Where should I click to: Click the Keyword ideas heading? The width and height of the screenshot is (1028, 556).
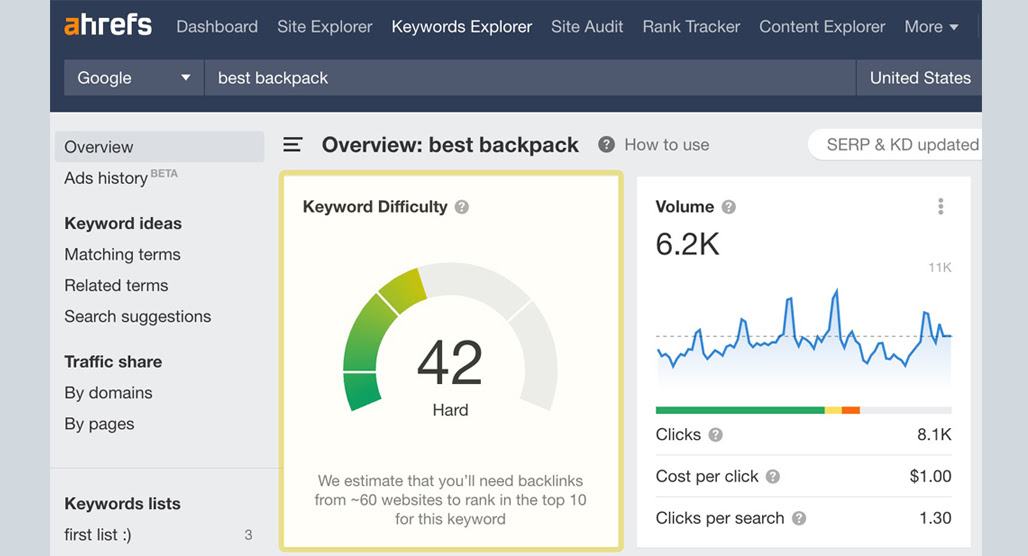(x=123, y=224)
